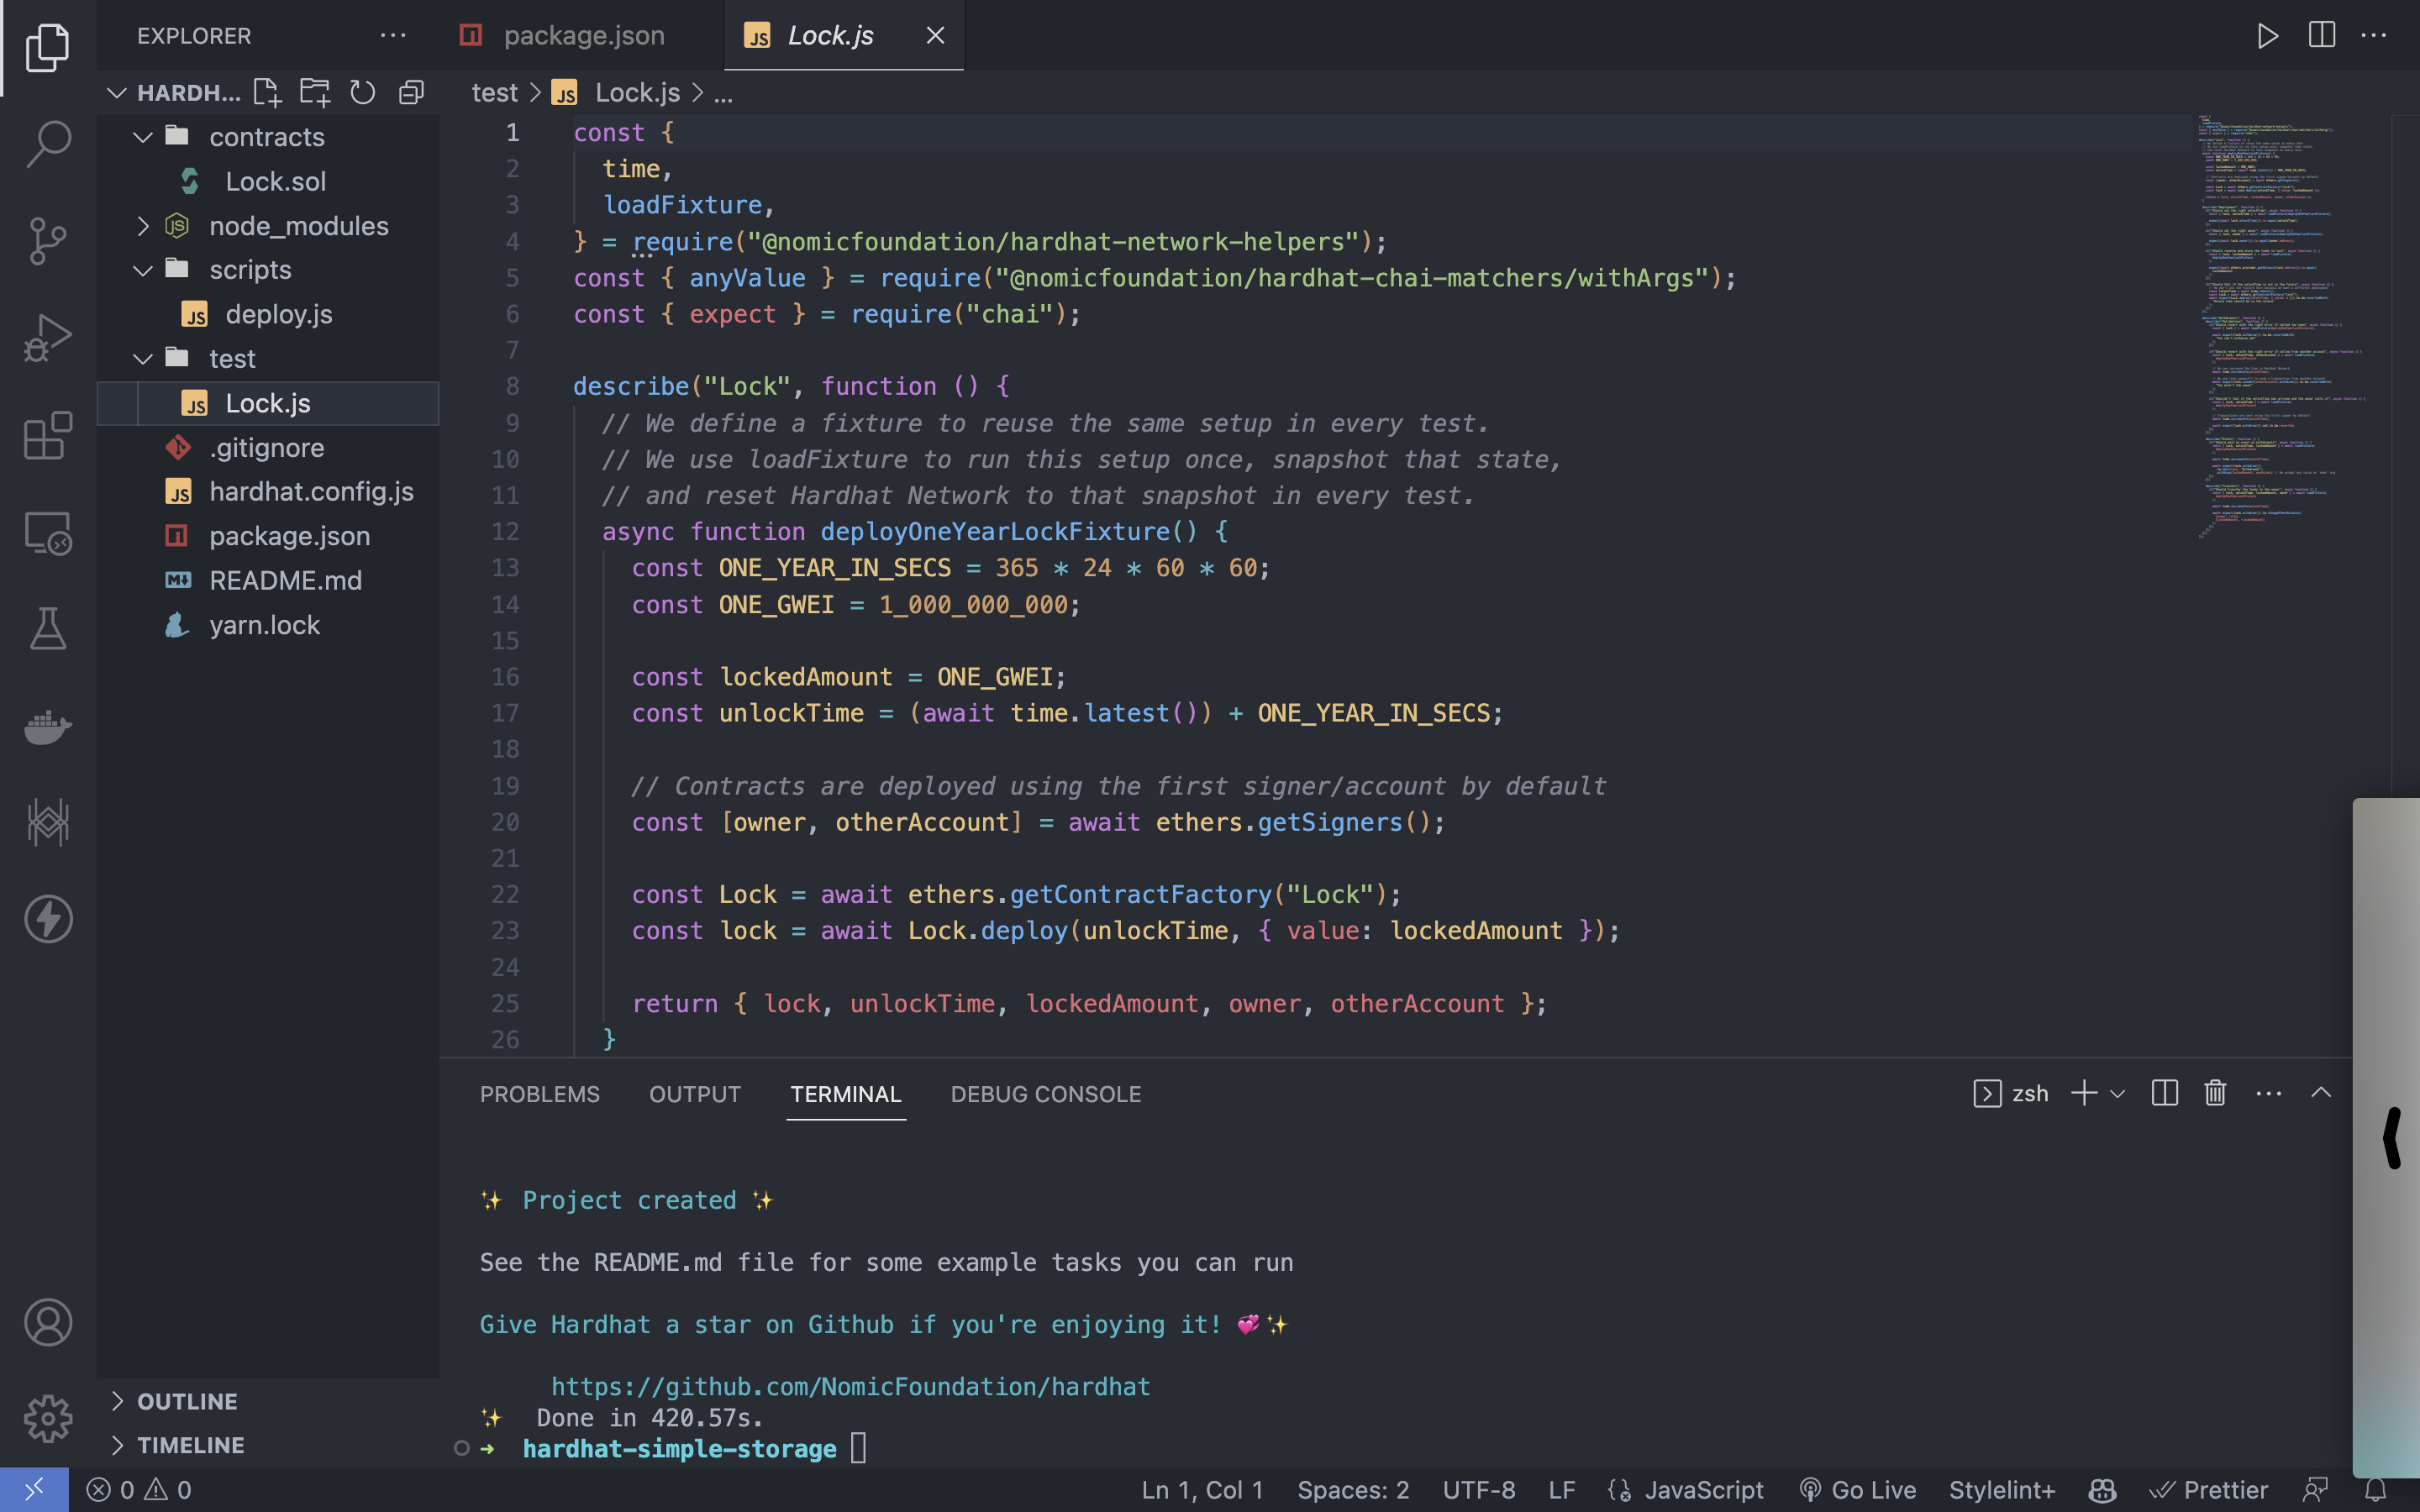Select the TERMINAL panel tab
The width and height of the screenshot is (2420, 1512).
tap(846, 1094)
